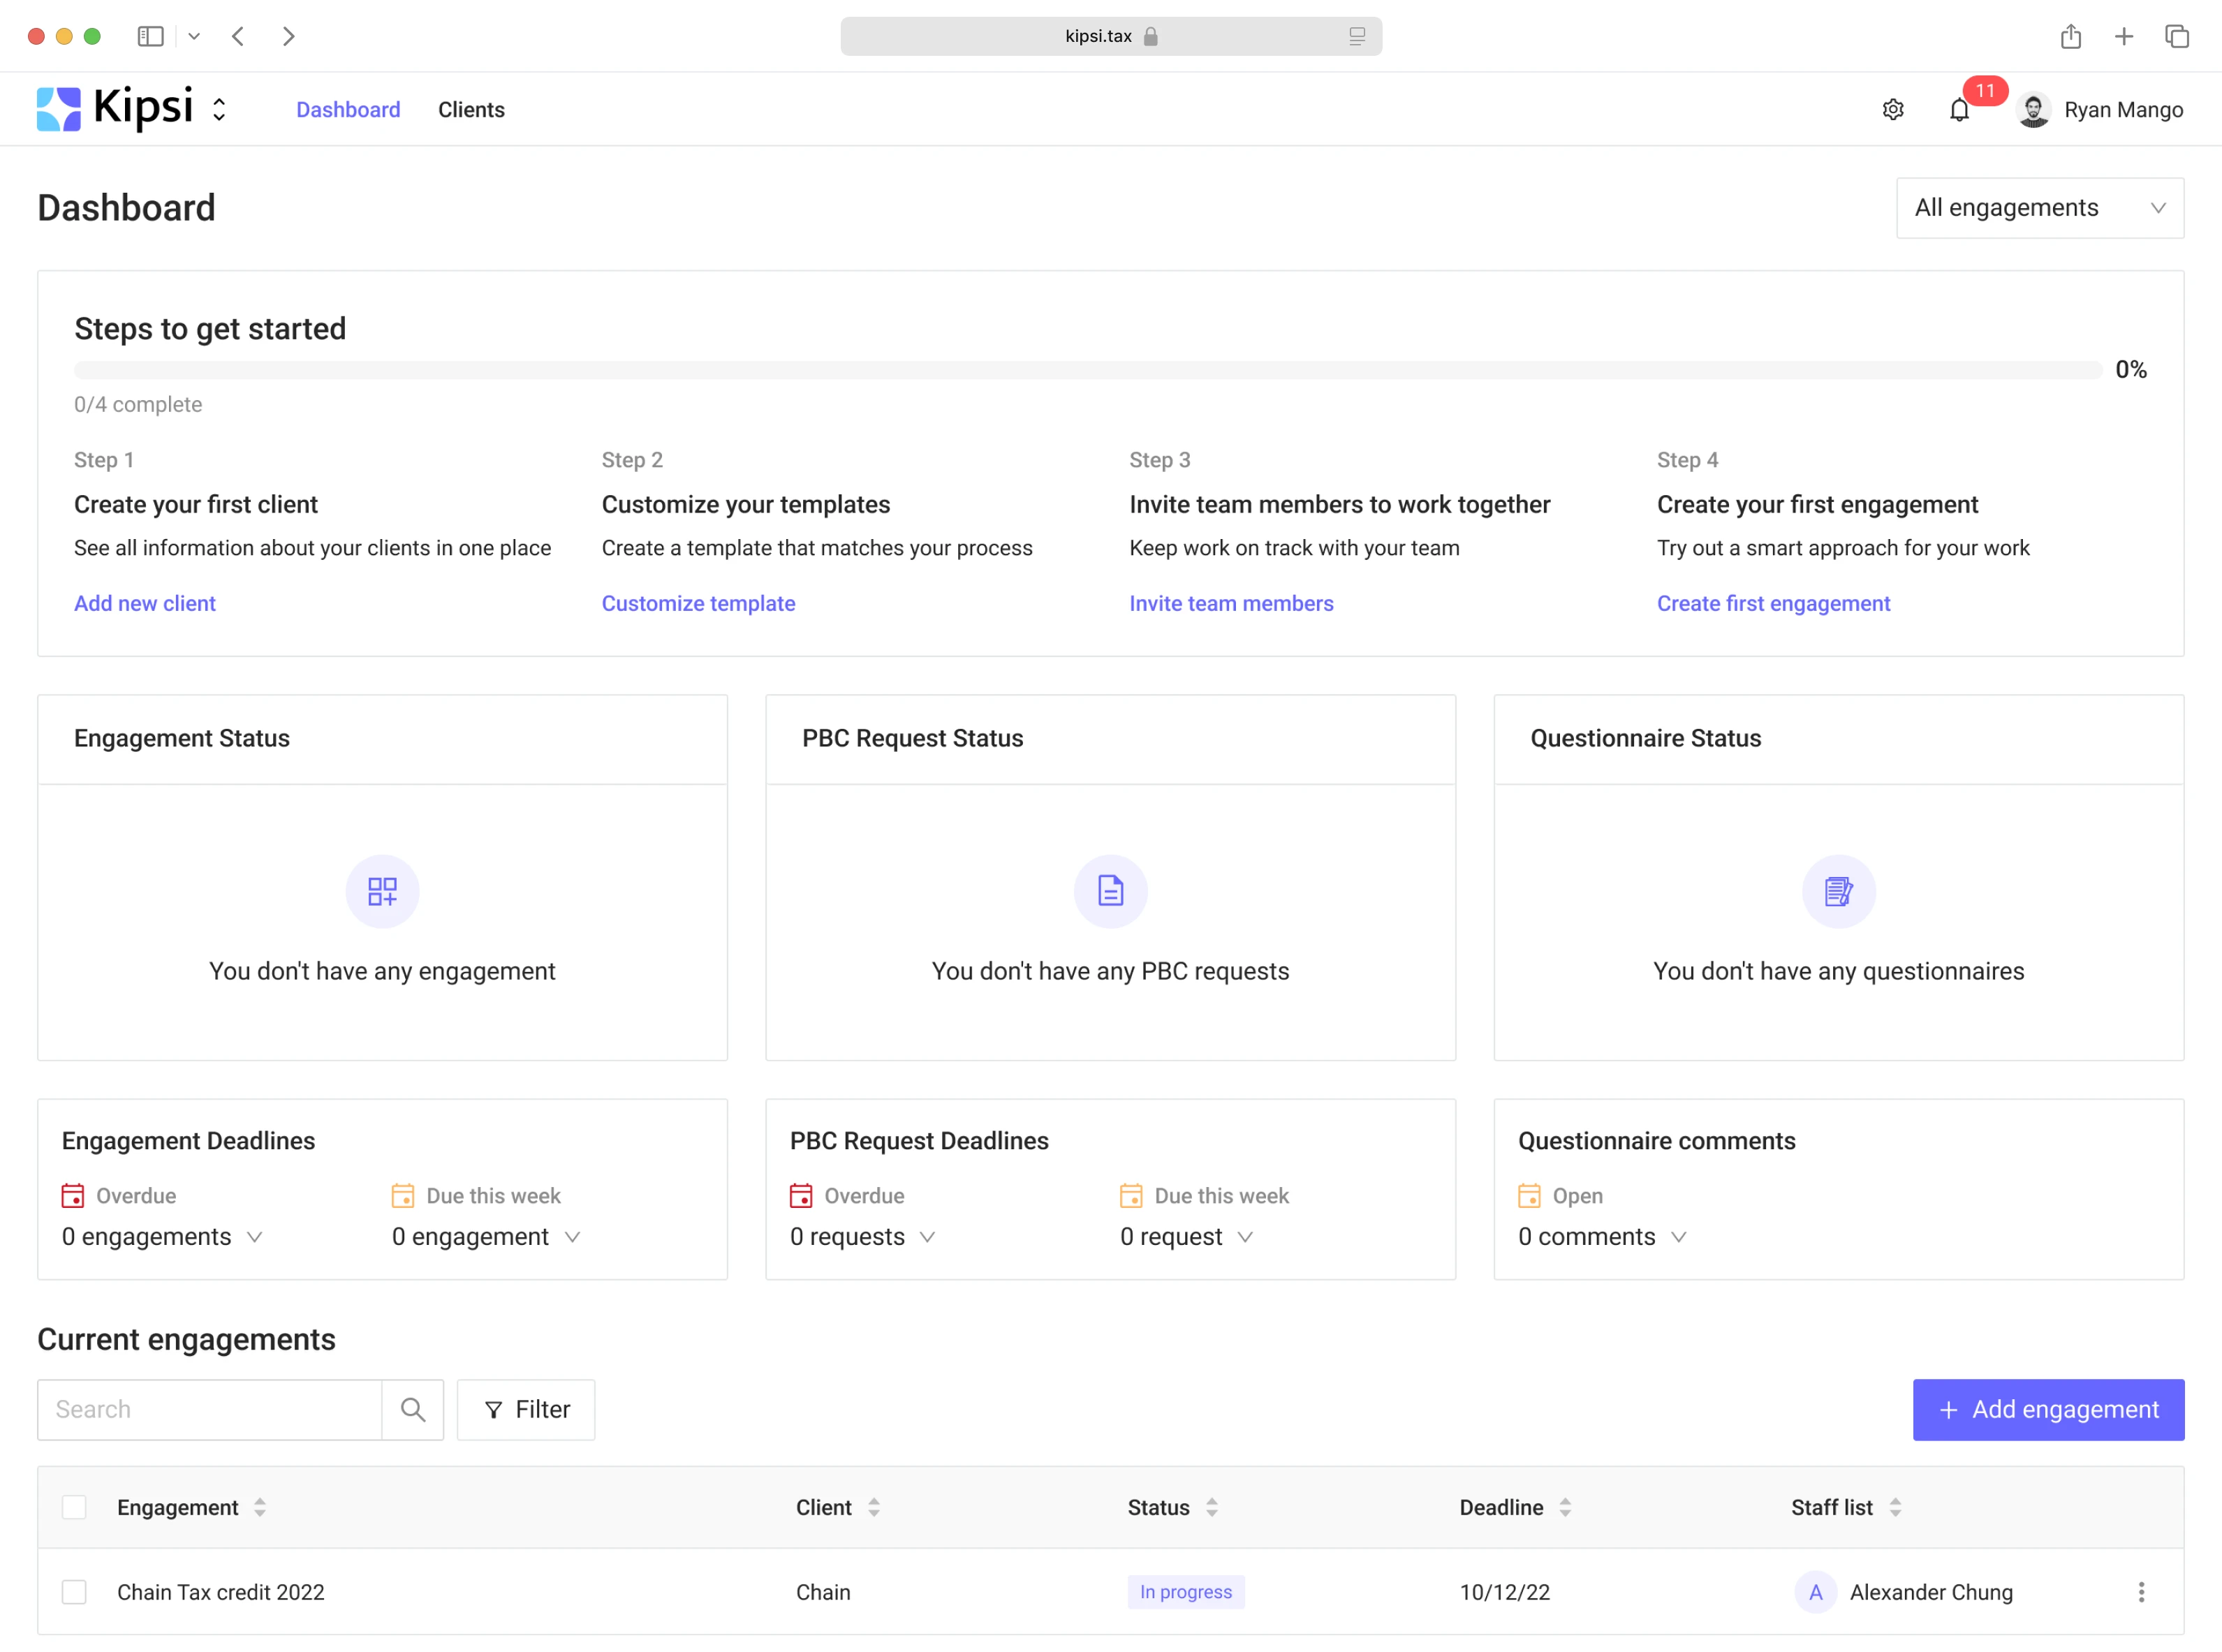The height and width of the screenshot is (1652, 2222).
Task: Open the notifications bell
Action: pos(1958,110)
